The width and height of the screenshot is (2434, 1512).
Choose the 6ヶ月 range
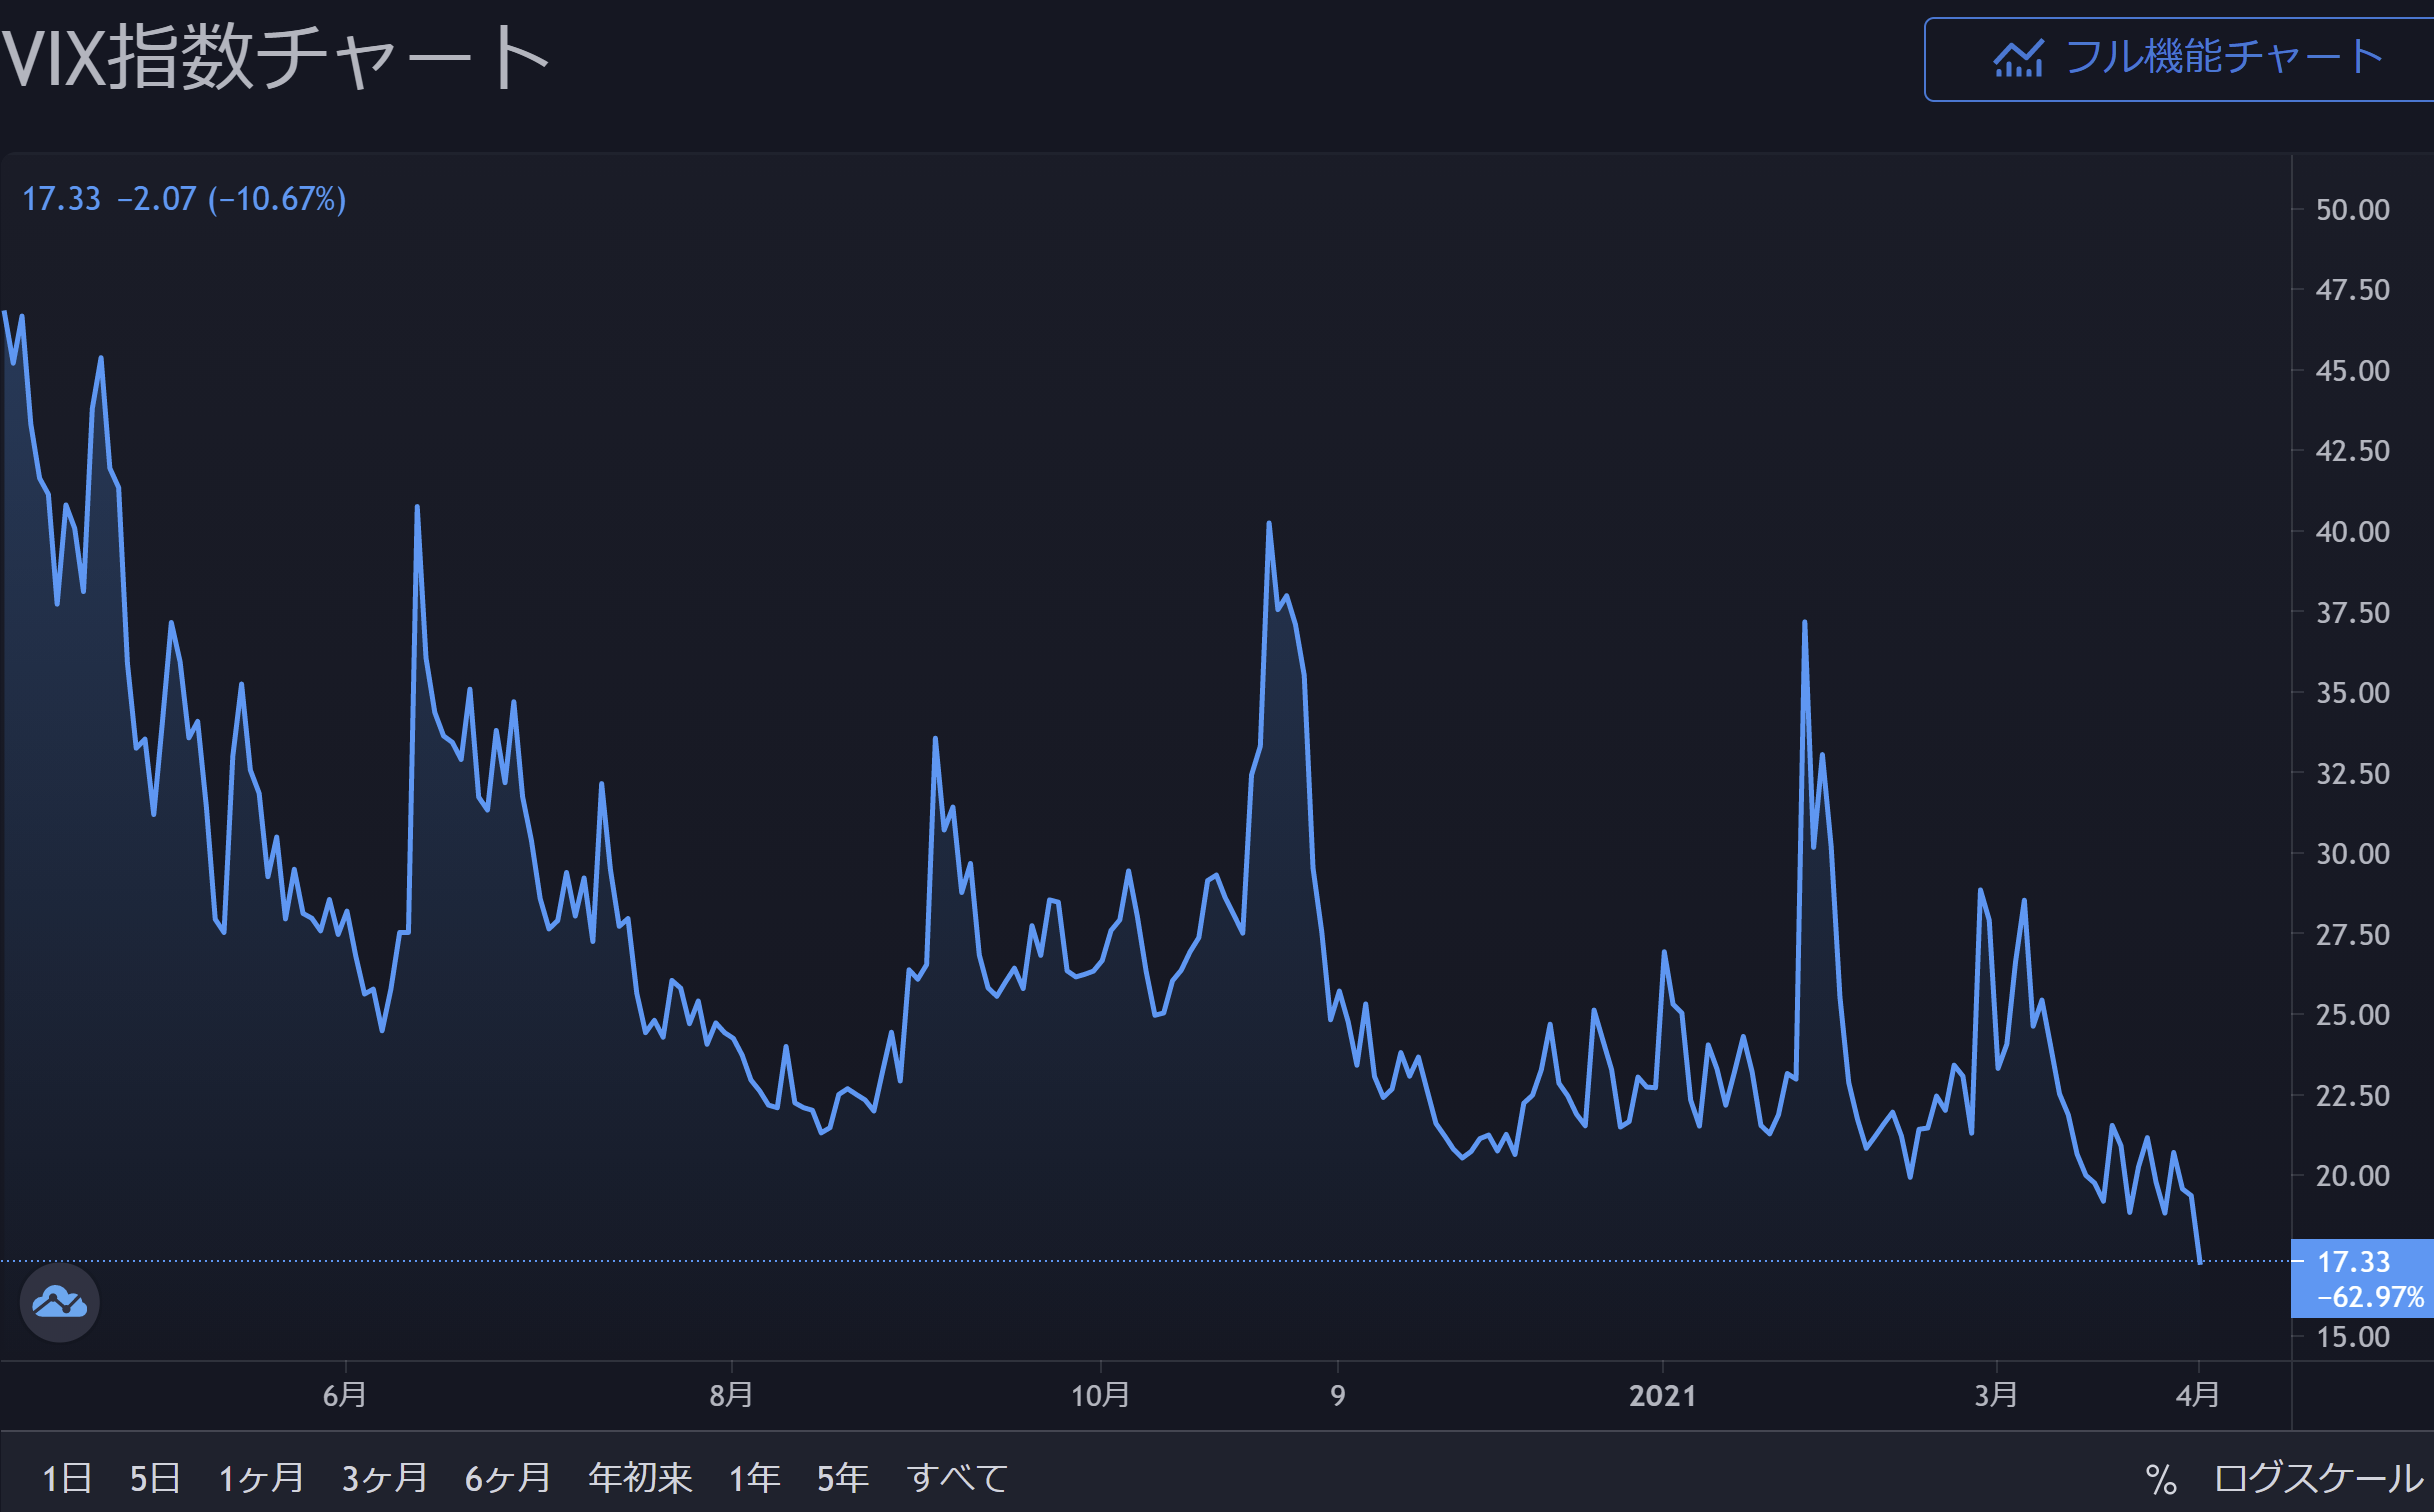coord(507,1478)
